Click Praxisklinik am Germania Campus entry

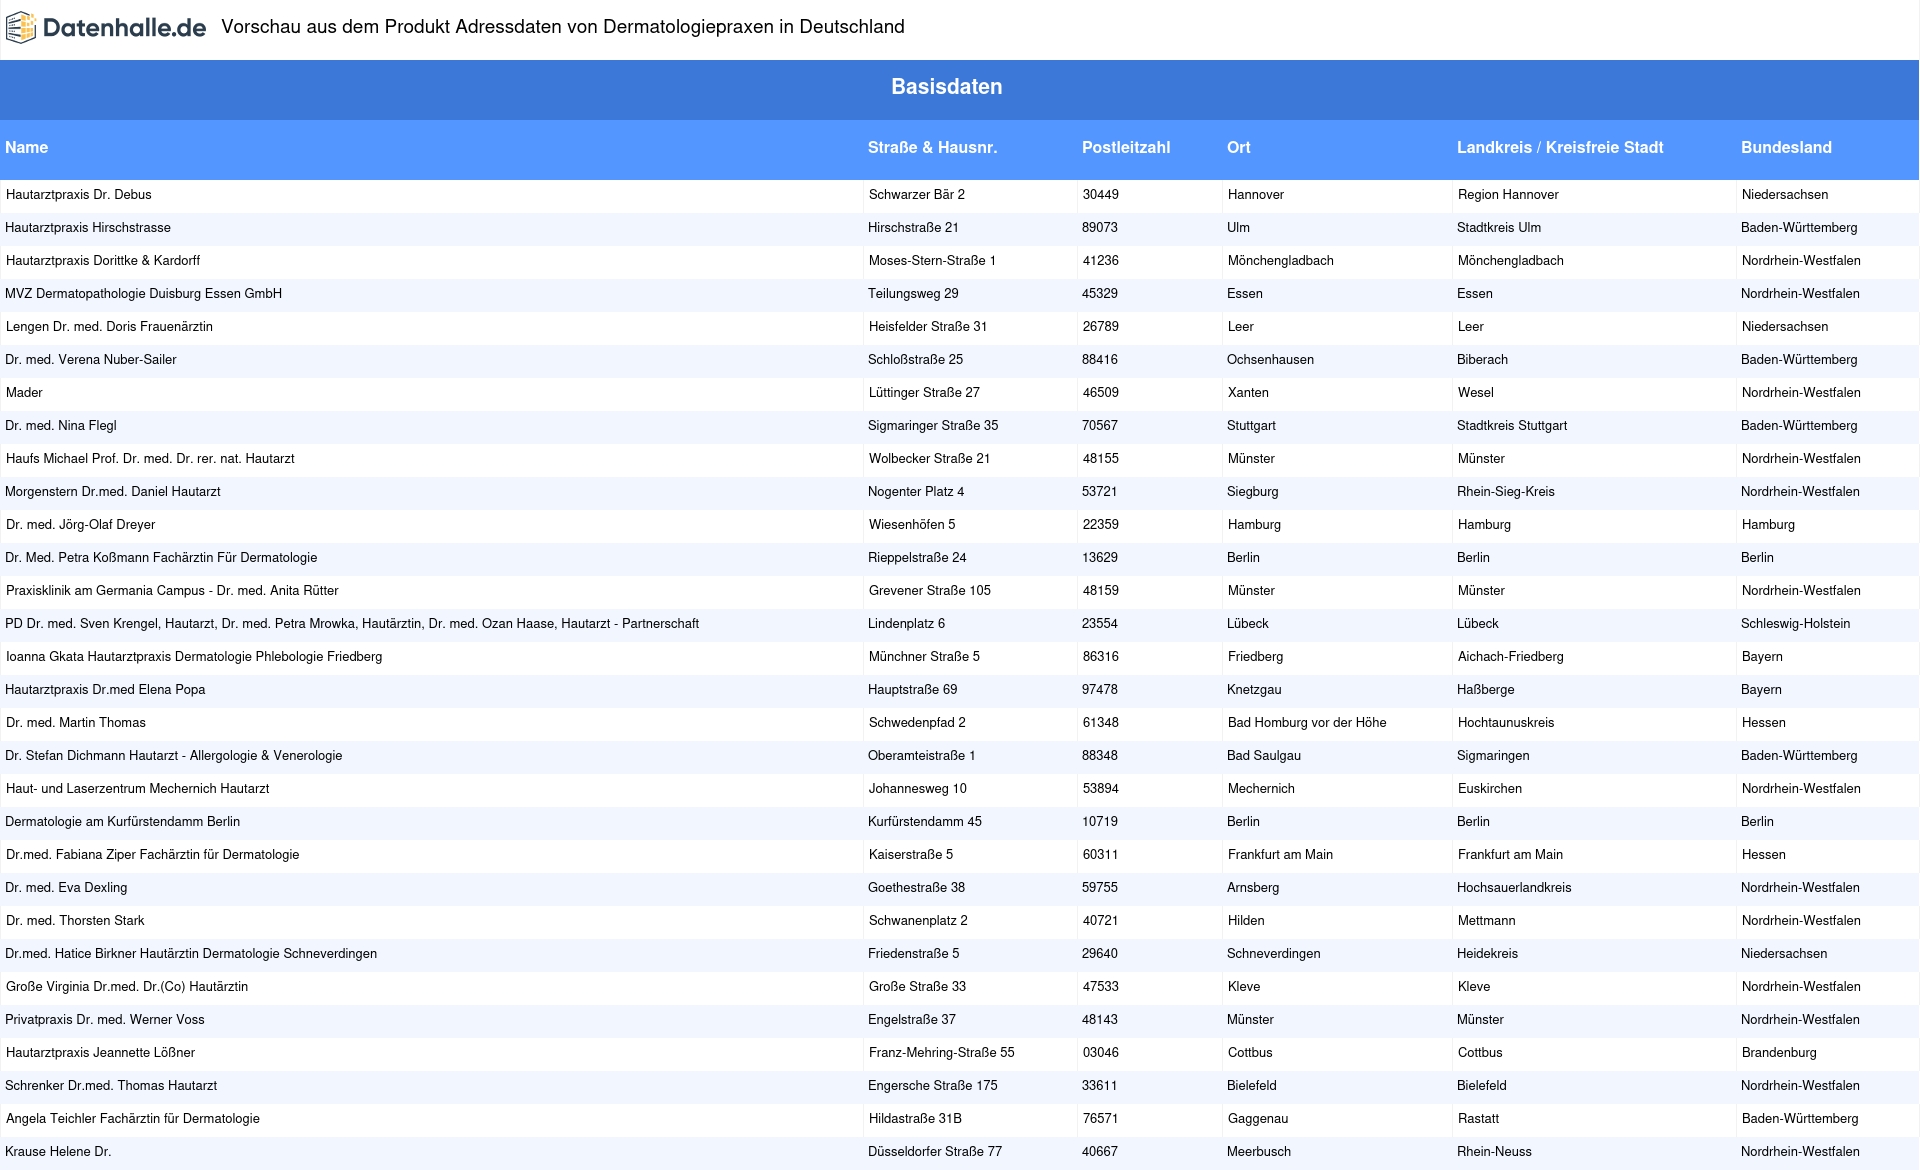(172, 591)
